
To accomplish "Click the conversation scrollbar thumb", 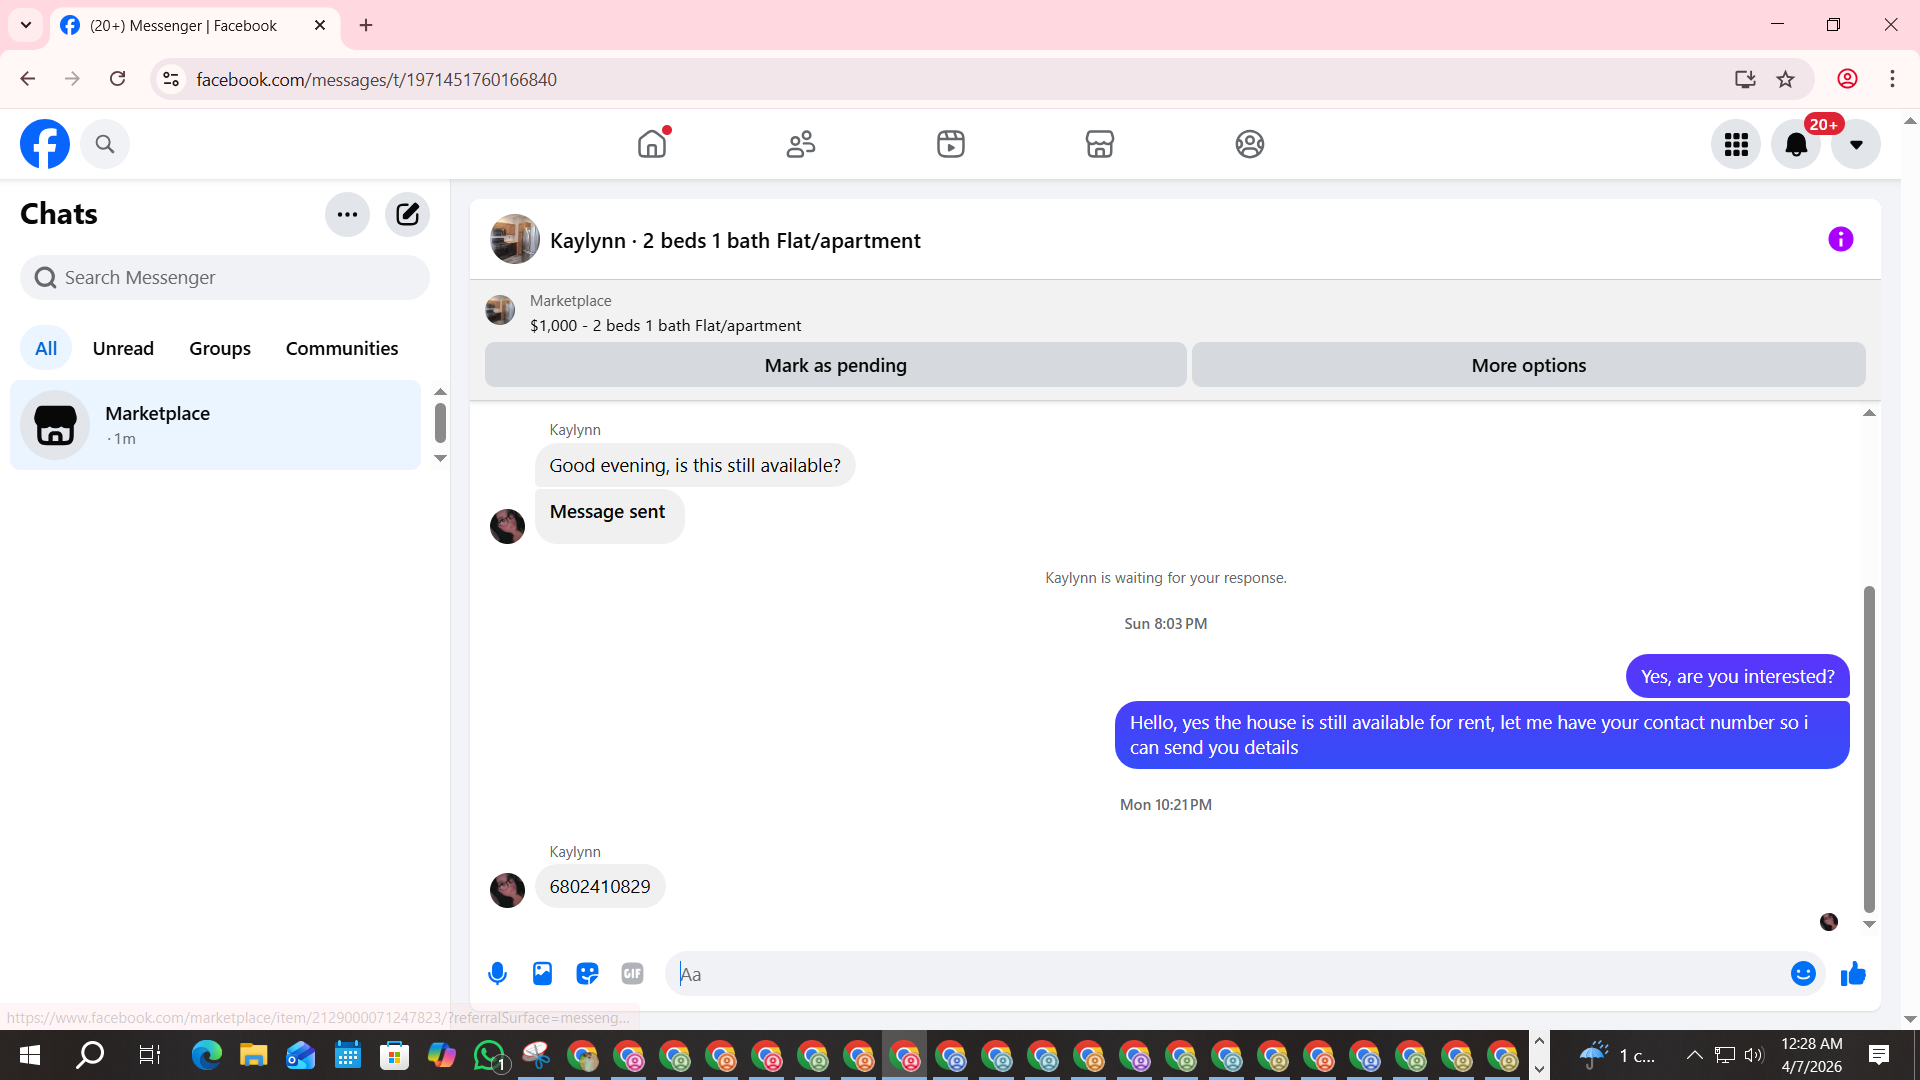I will (x=1869, y=749).
